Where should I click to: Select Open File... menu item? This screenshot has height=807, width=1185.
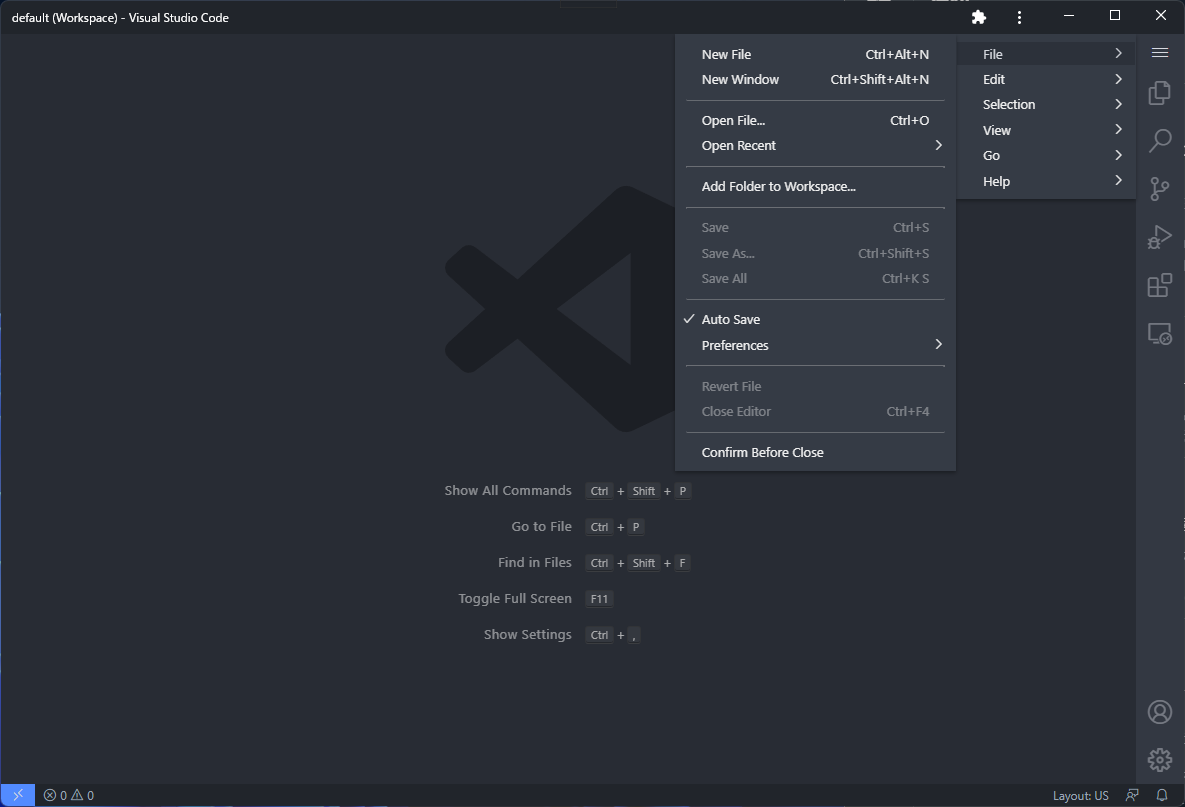(x=815, y=120)
